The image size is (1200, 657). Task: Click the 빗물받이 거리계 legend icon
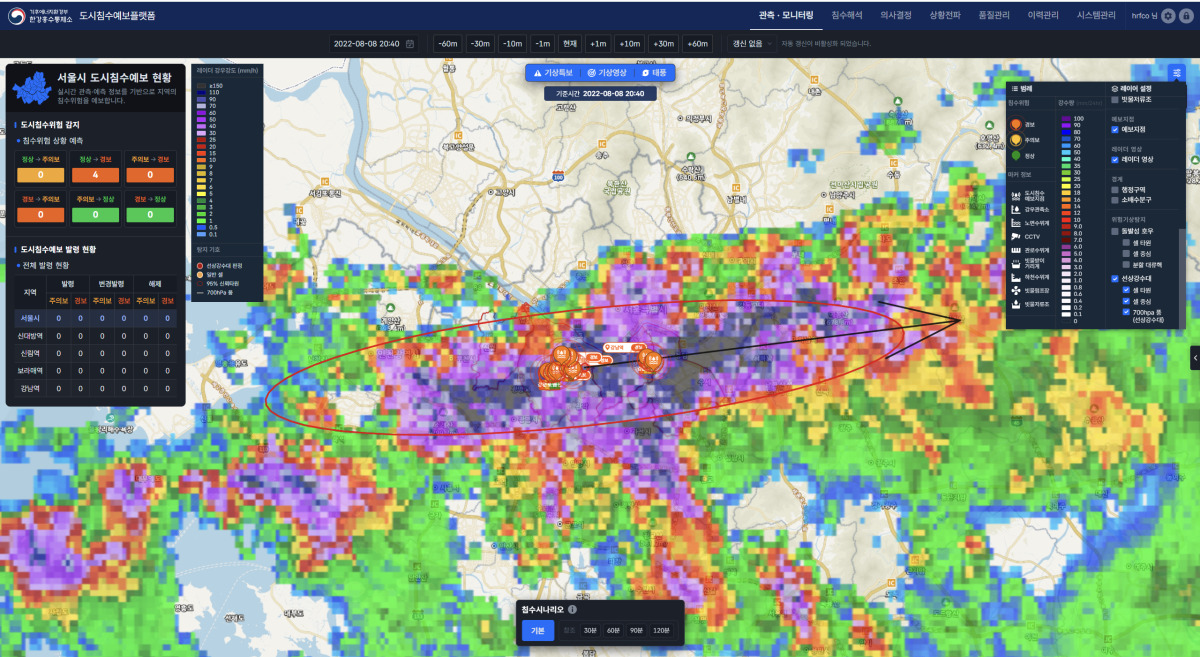[x=1016, y=263]
